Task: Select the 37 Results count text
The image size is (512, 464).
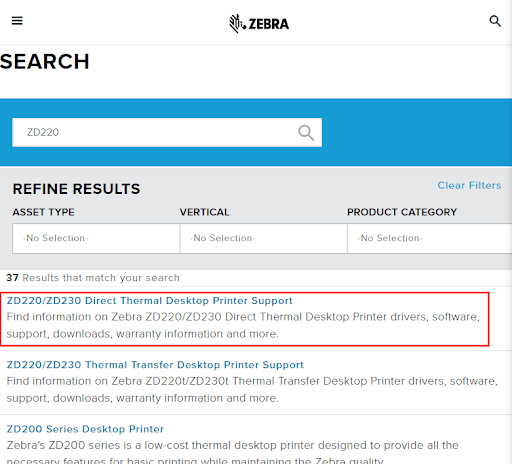Action: click(x=93, y=278)
